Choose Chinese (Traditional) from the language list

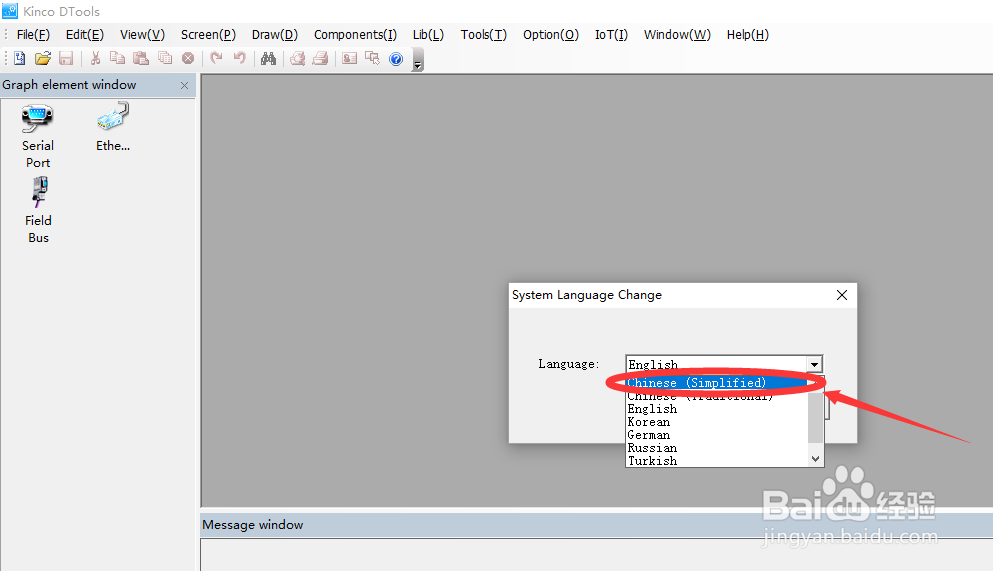coord(717,396)
